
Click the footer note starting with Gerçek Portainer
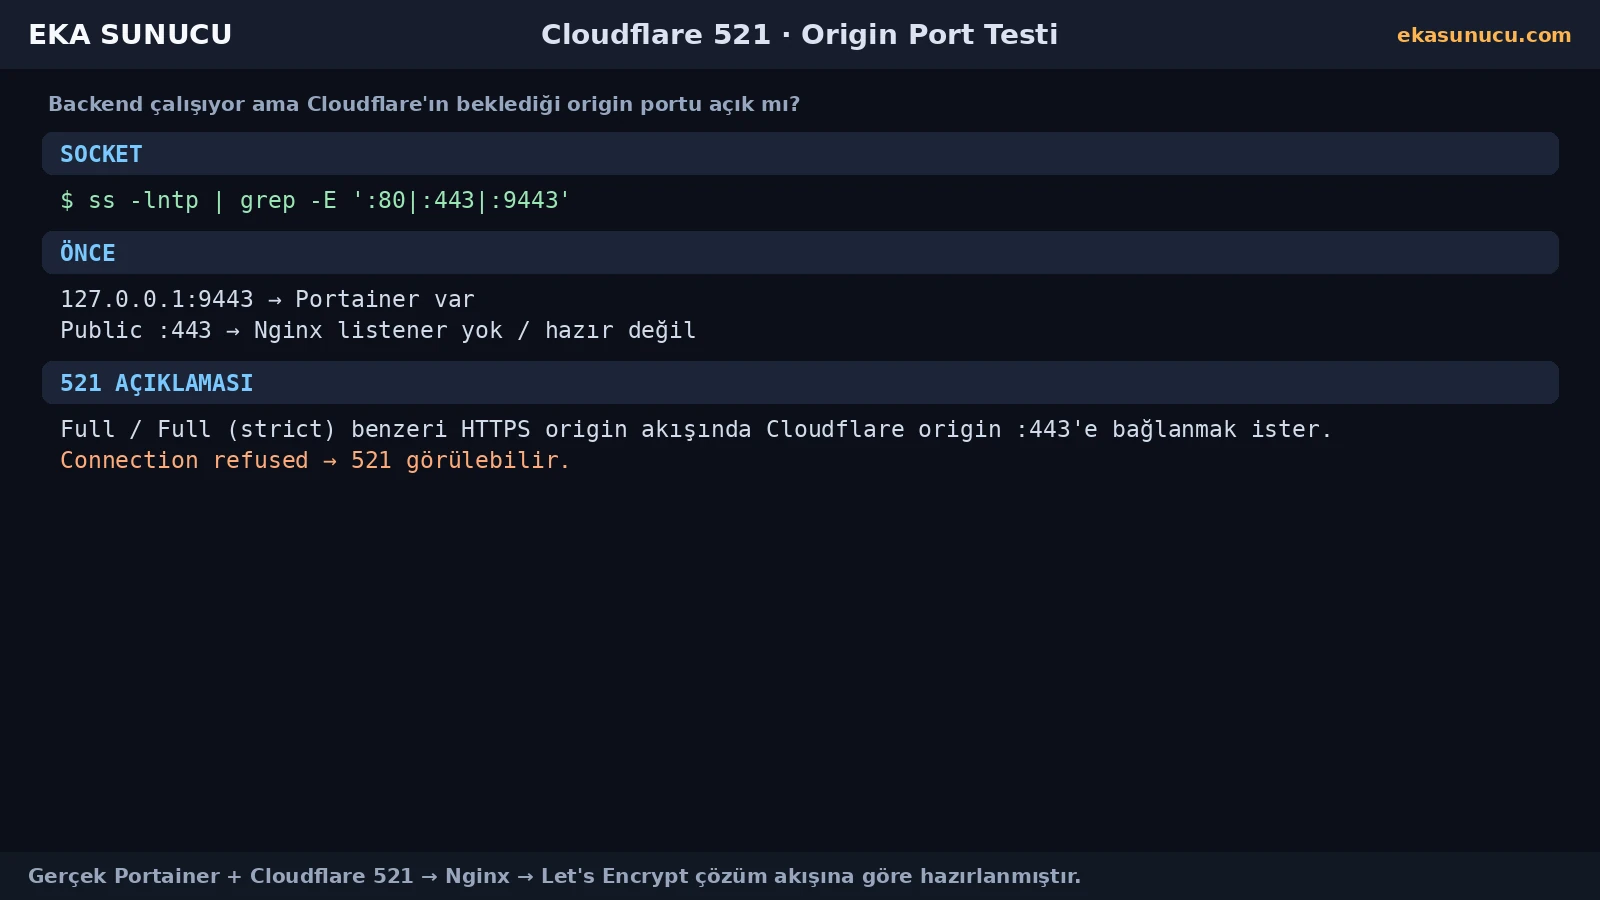[554, 876]
